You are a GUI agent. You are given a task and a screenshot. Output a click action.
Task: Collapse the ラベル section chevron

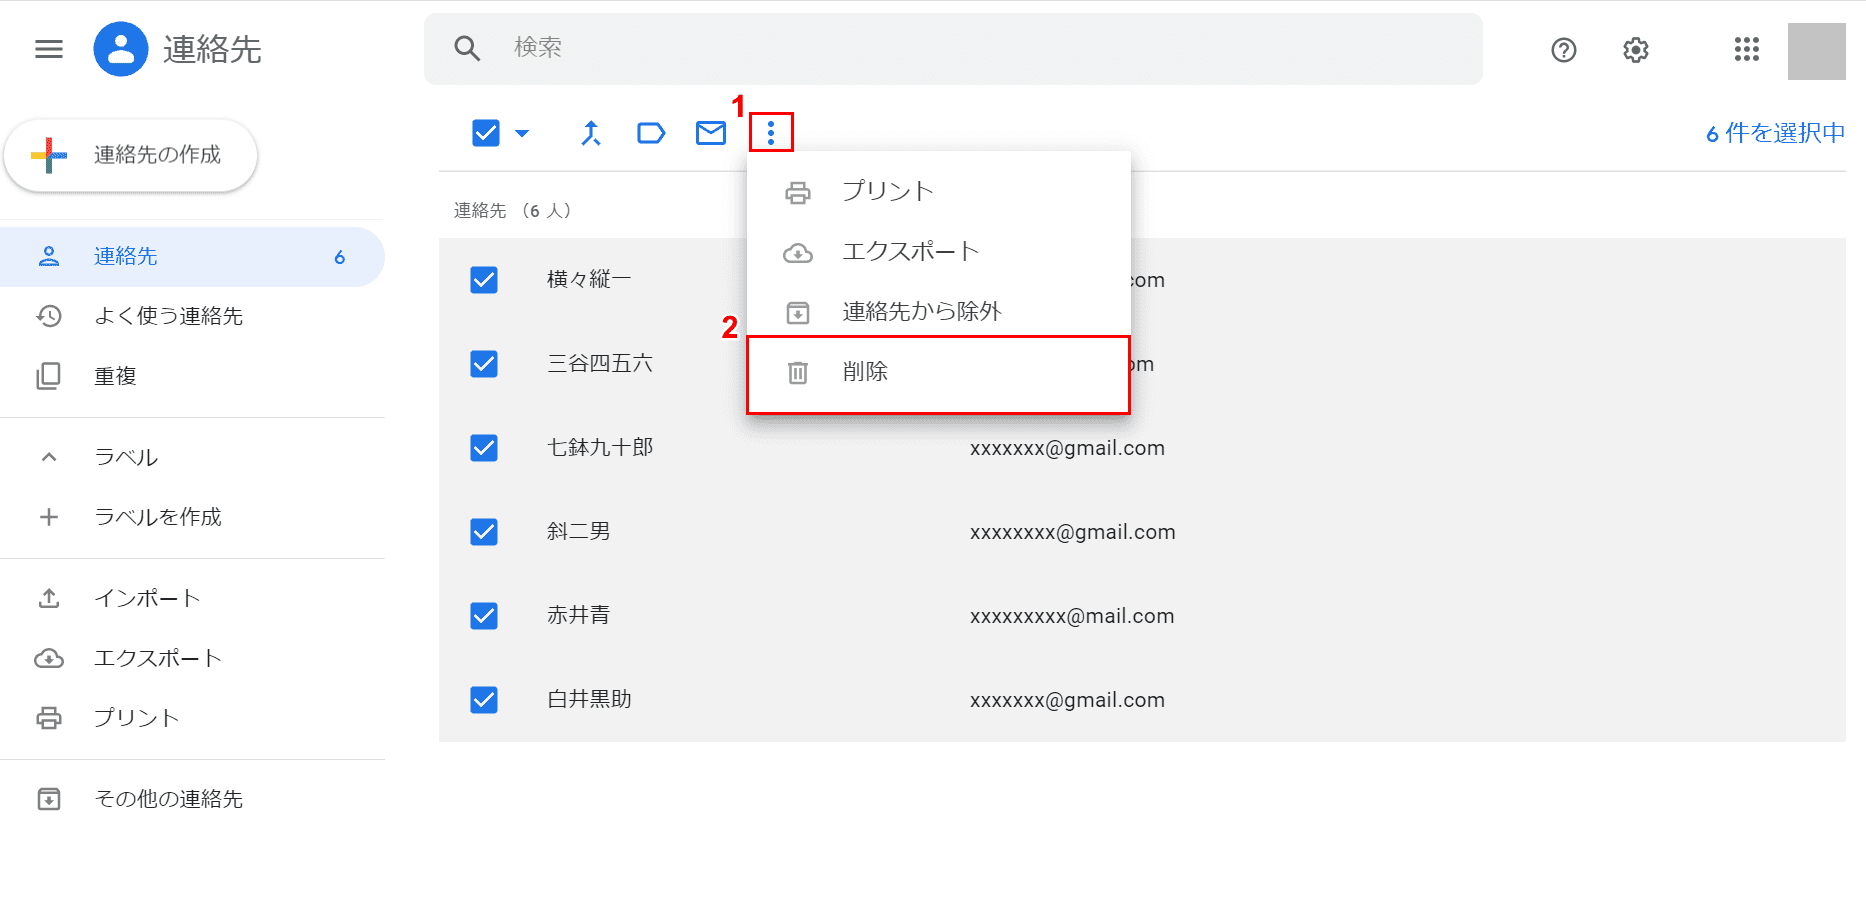coord(49,457)
